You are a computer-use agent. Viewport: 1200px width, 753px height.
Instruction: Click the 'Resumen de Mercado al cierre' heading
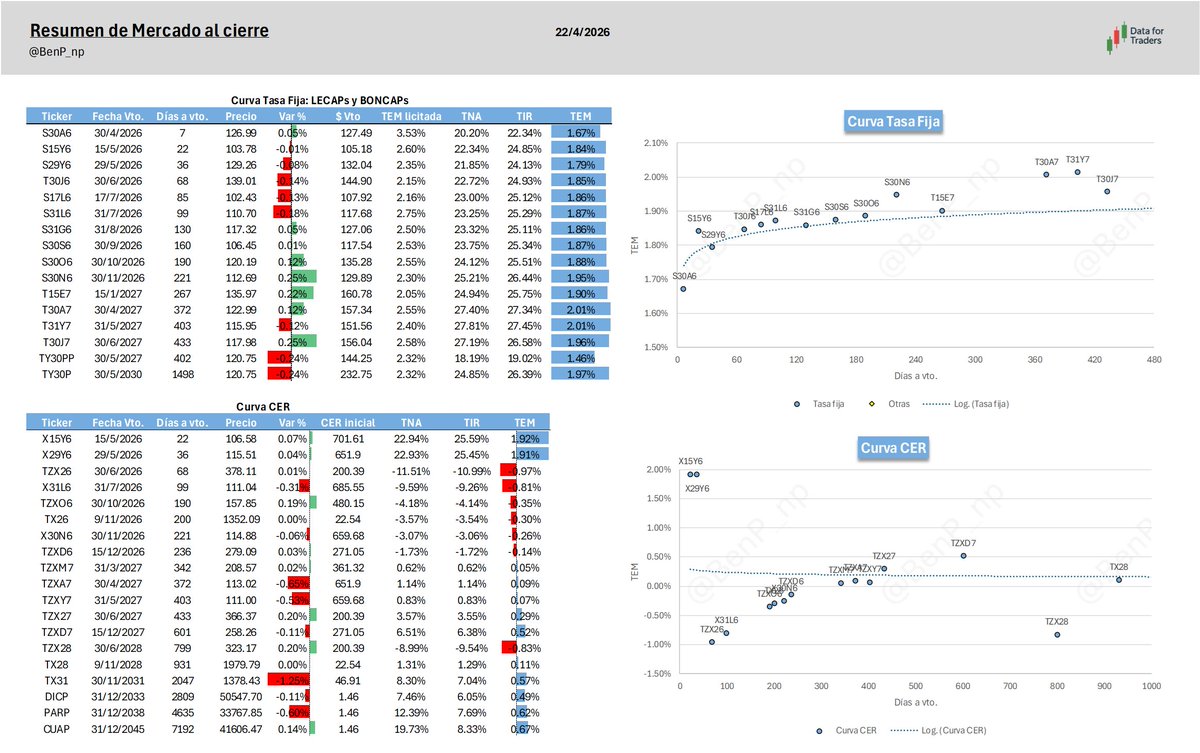(149, 32)
